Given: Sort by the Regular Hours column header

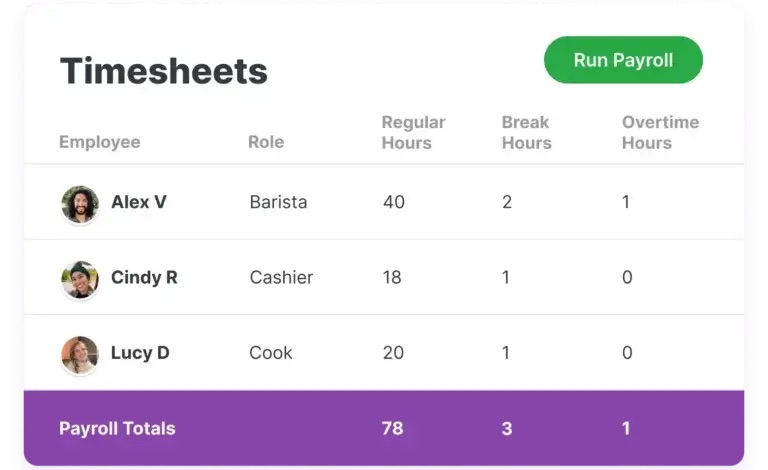Looking at the screenshot, I should (413, 132).
